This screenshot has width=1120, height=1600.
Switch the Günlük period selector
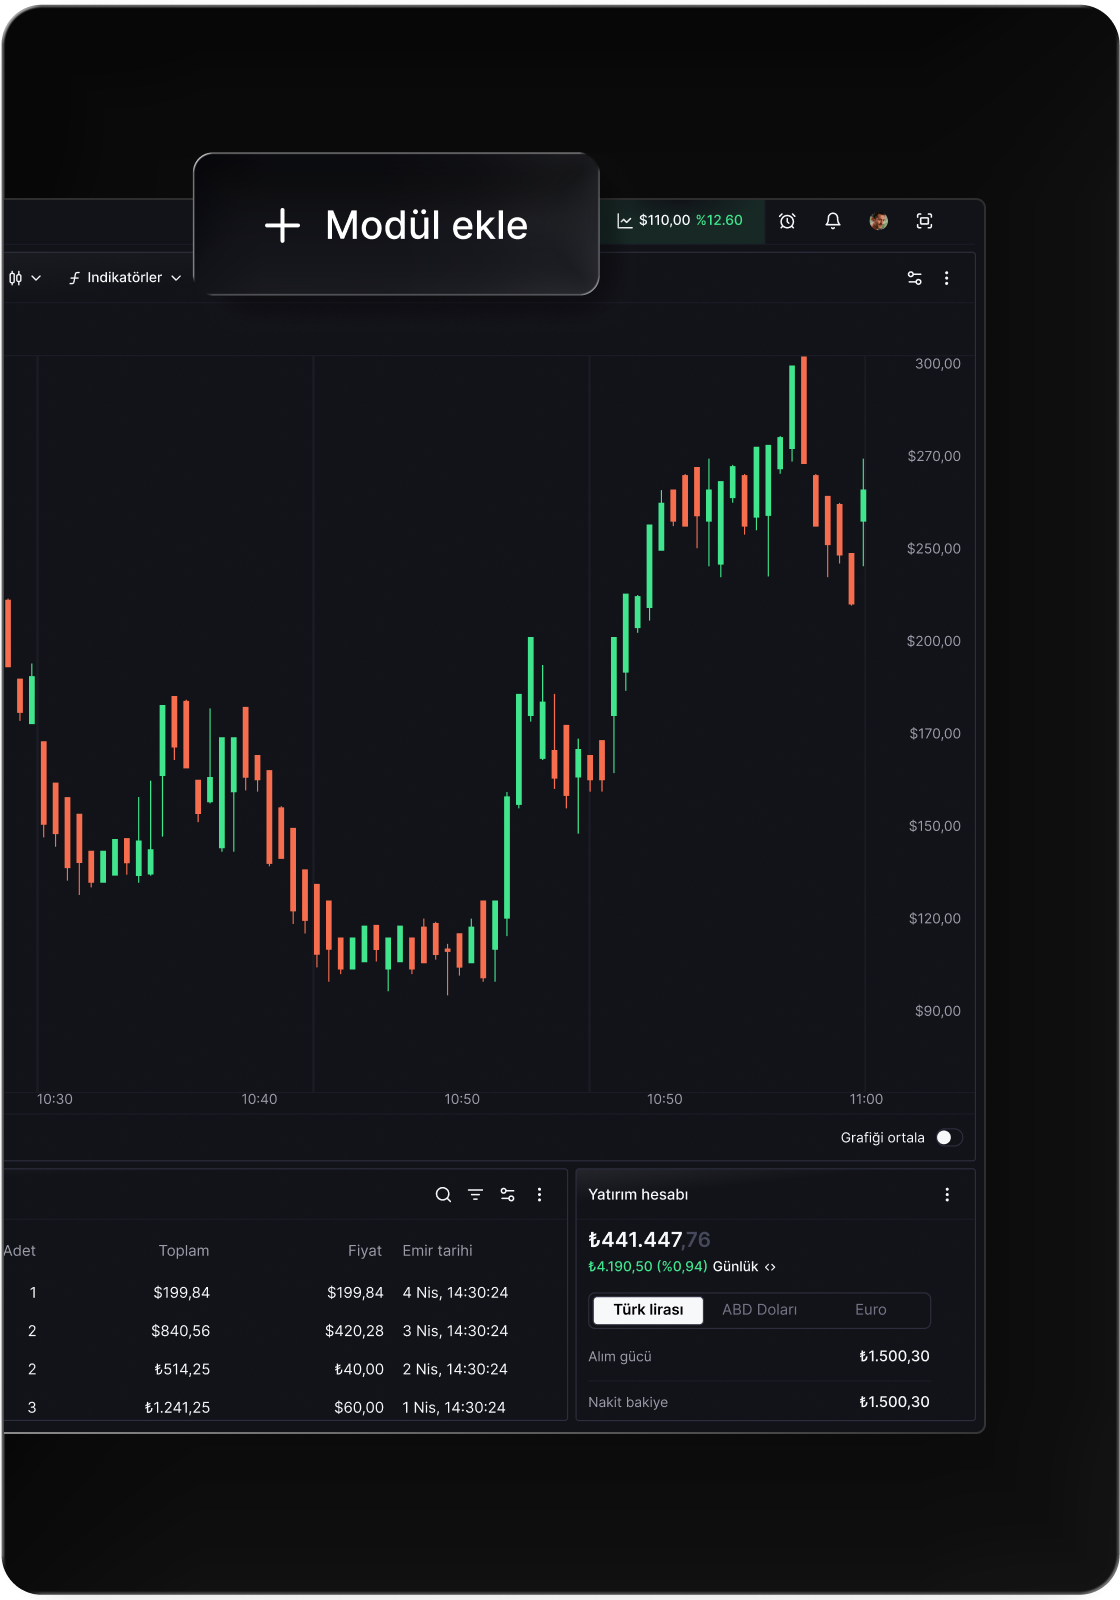pyautogui.click(x=743, y=1267)
